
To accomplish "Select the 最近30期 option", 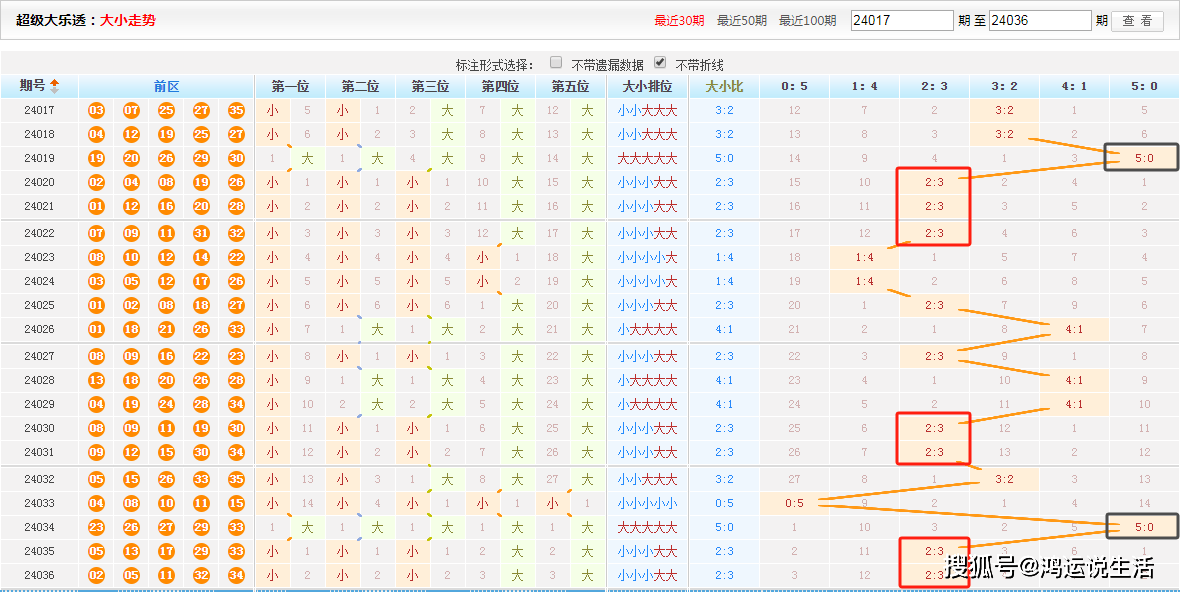I will [680, 19].
